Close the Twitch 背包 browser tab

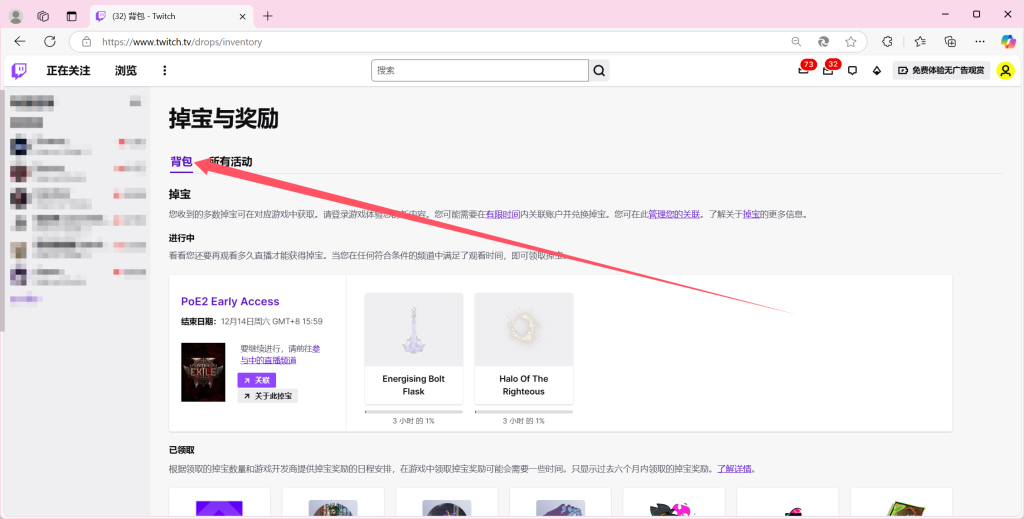point(242,16)
